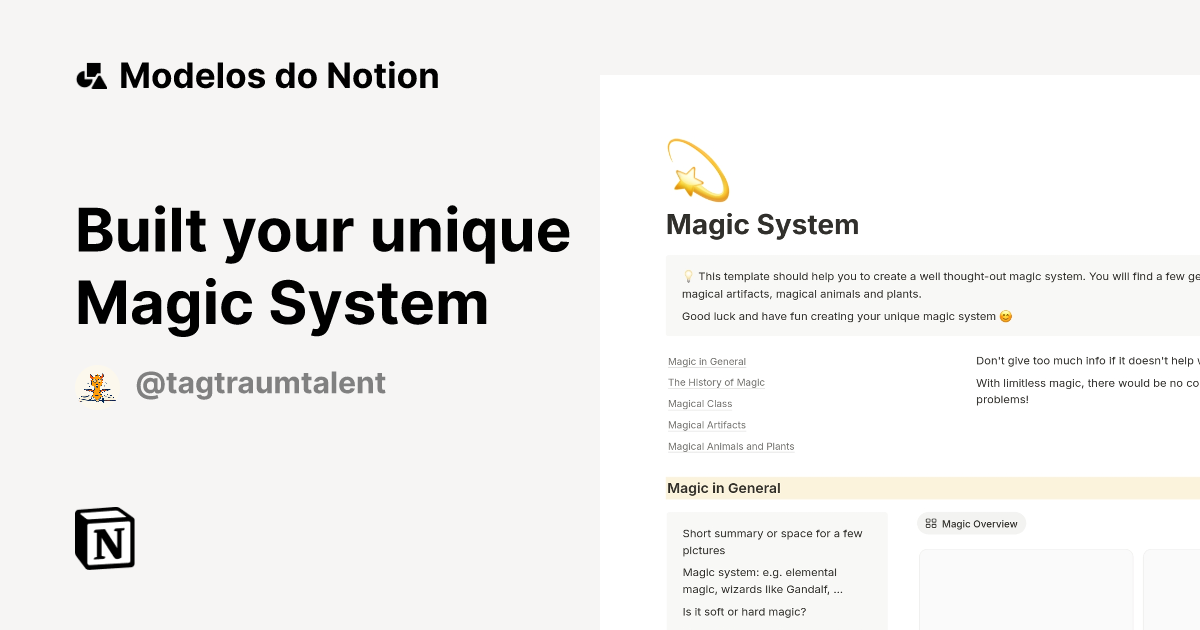Select the first empty gallery card
The image size is (1200, 630).
(1026, 590)
